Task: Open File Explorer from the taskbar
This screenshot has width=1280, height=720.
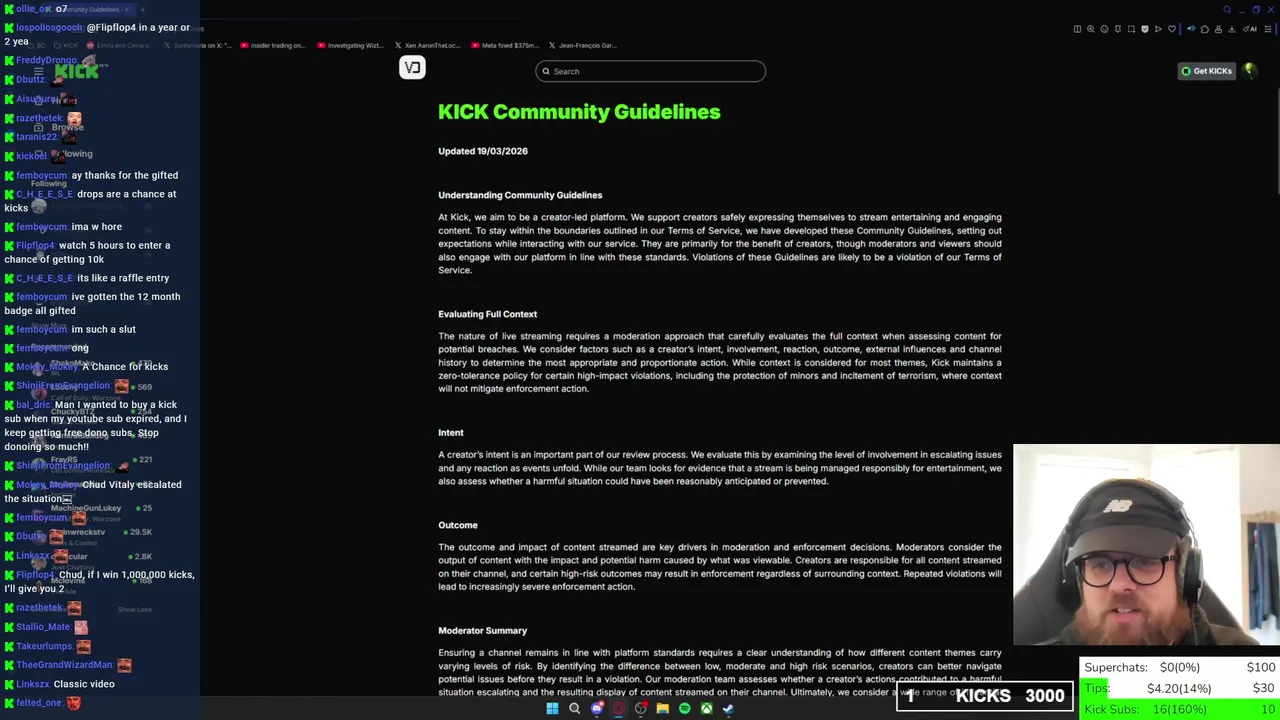Action: point(662,708)
